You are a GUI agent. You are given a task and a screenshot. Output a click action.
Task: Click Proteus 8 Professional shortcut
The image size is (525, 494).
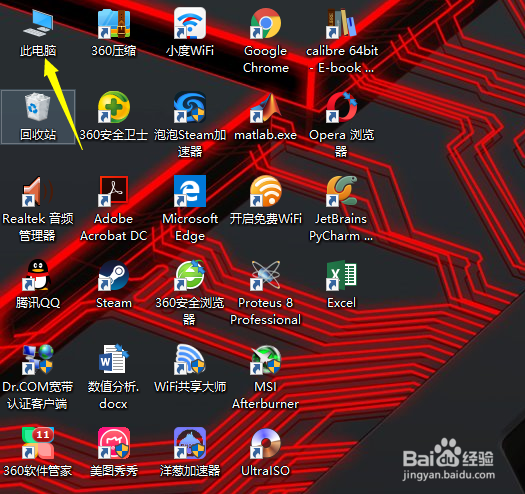tap(266, 275)
